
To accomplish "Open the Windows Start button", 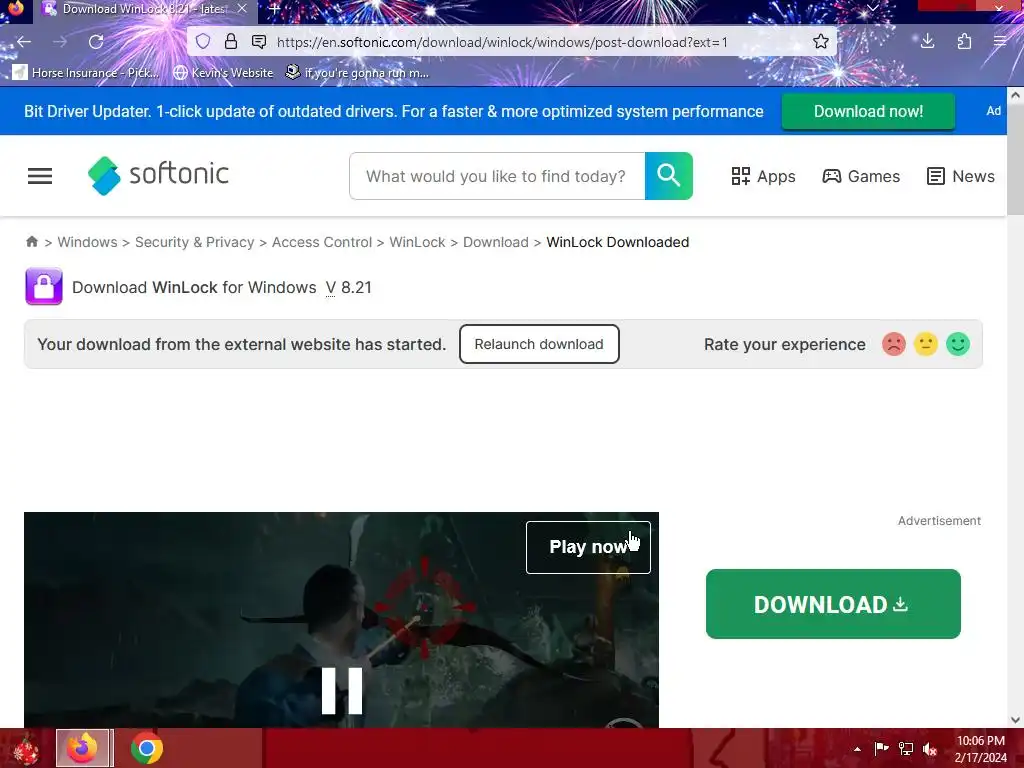I will pos(25,748).
